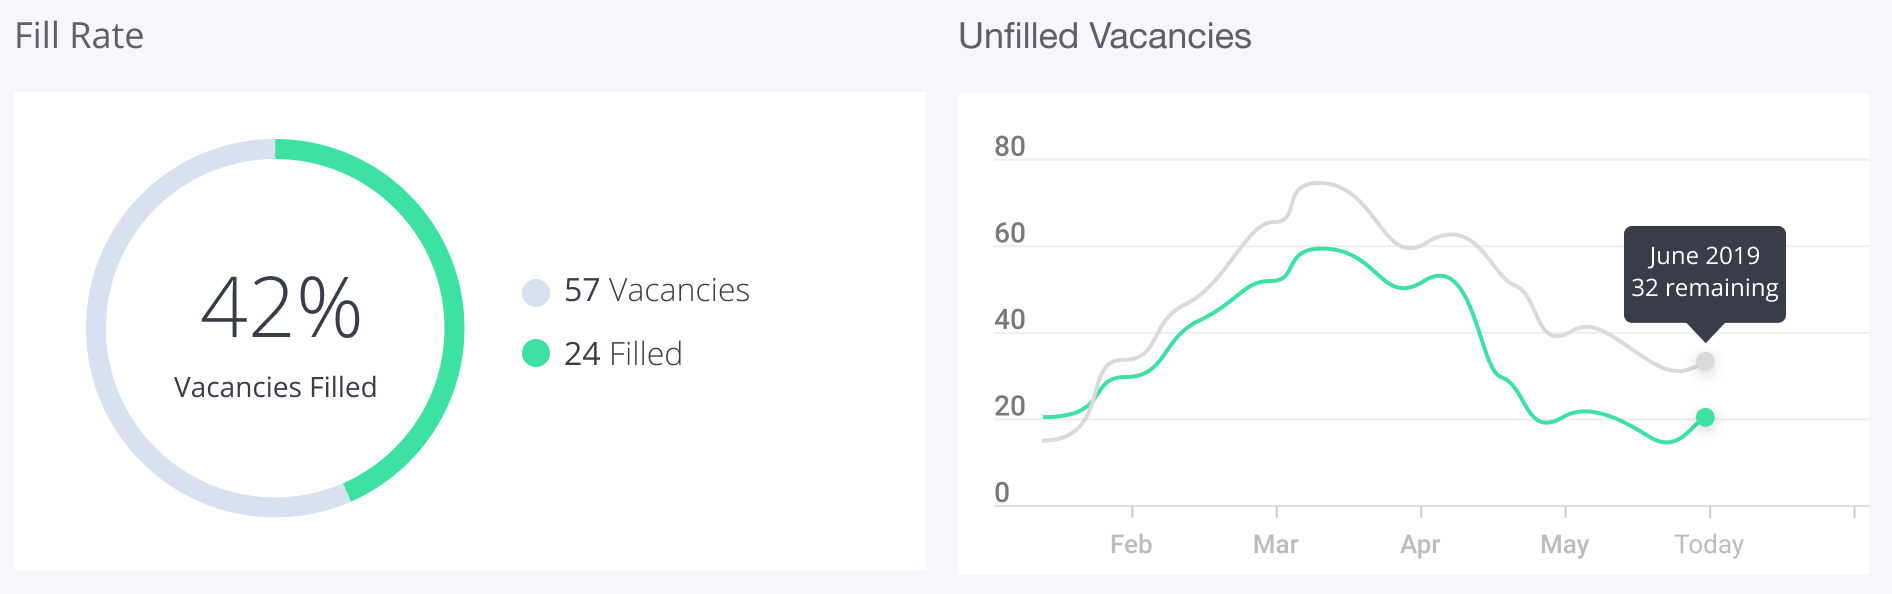This screenshot has width=1892, height=594.
Task: Select the '24 Filled' legend label
Action: tap(623, 354)
